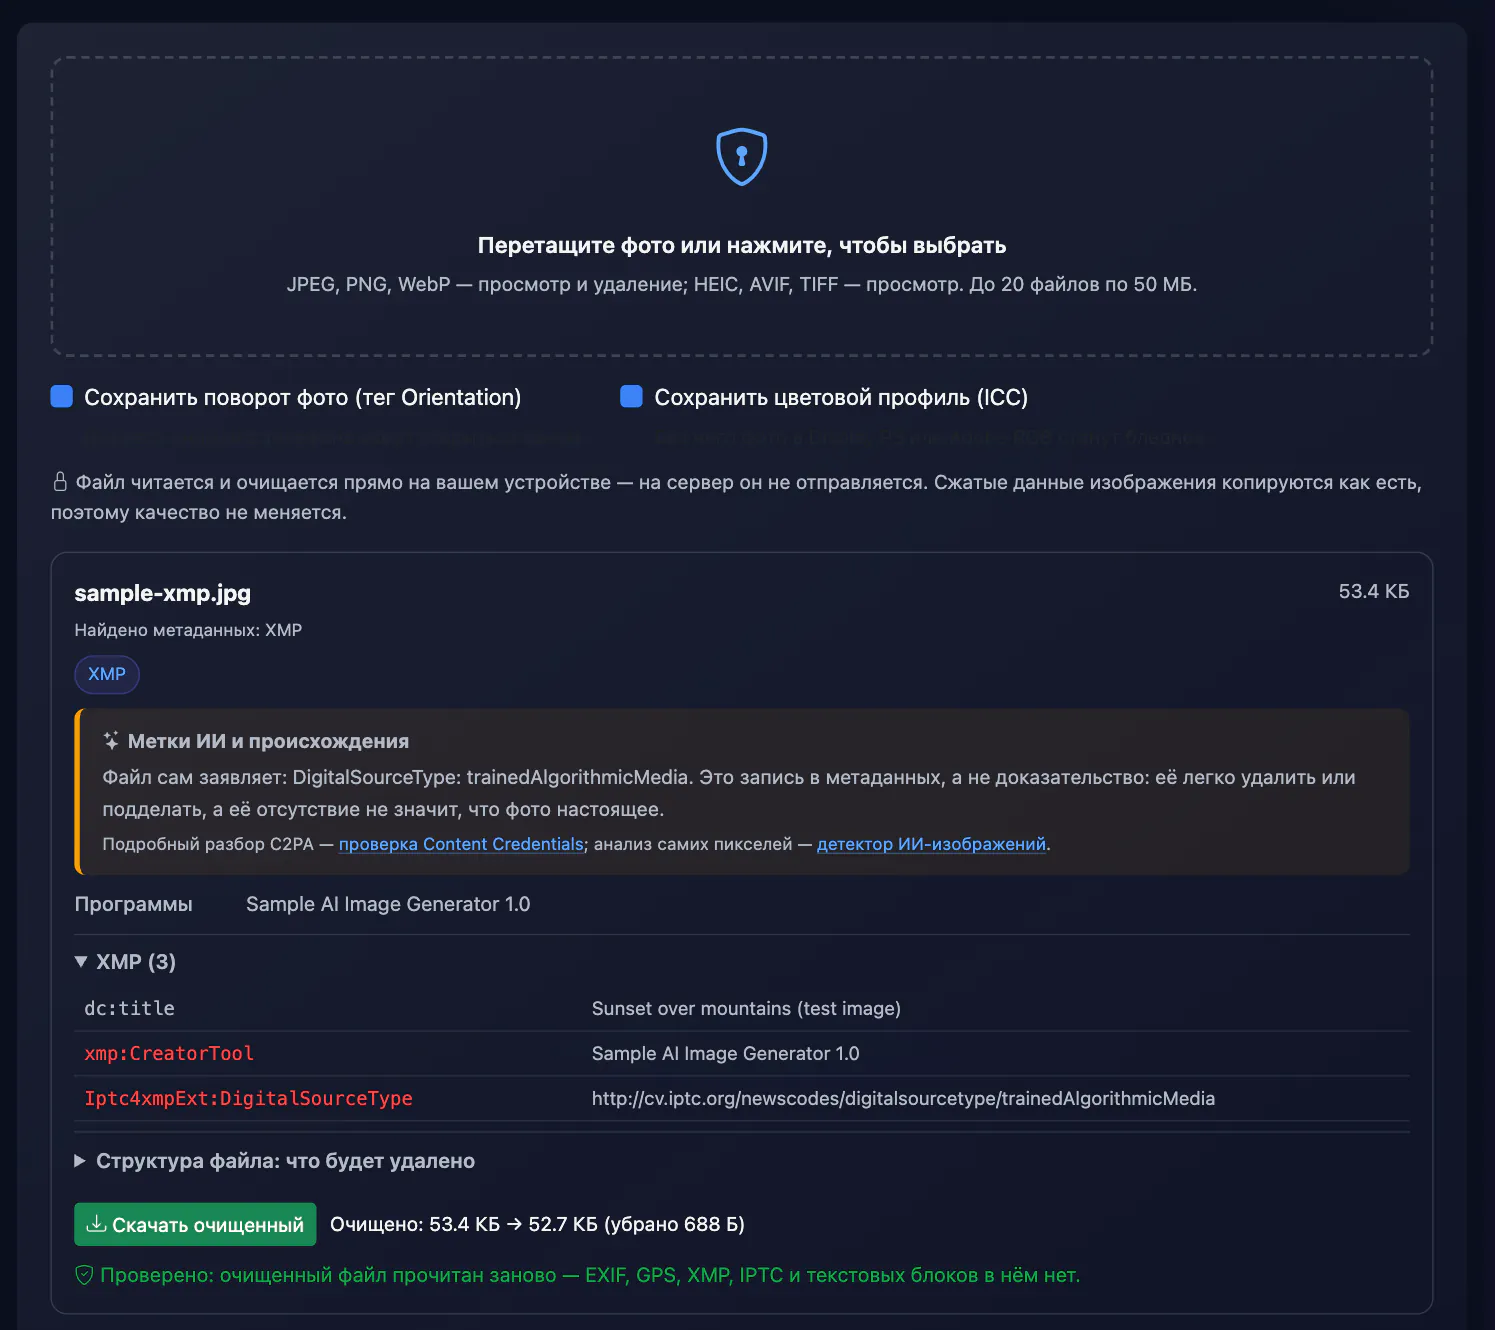1495x1330 pixels.
Task: Click the padlock icon beside privacy note
Action: 60,482
